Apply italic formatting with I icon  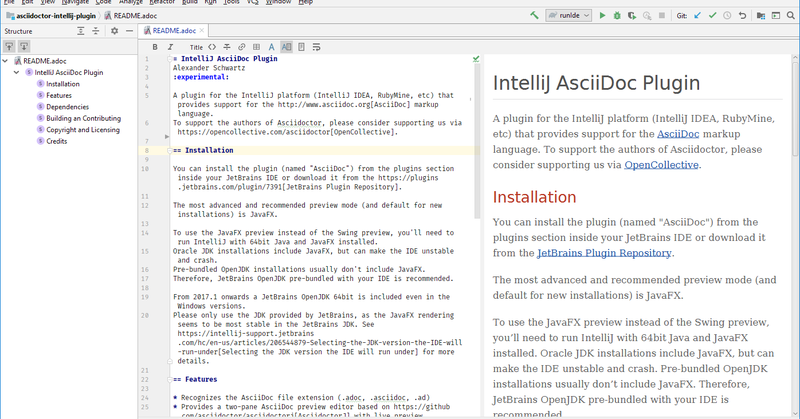click(170, 47)
